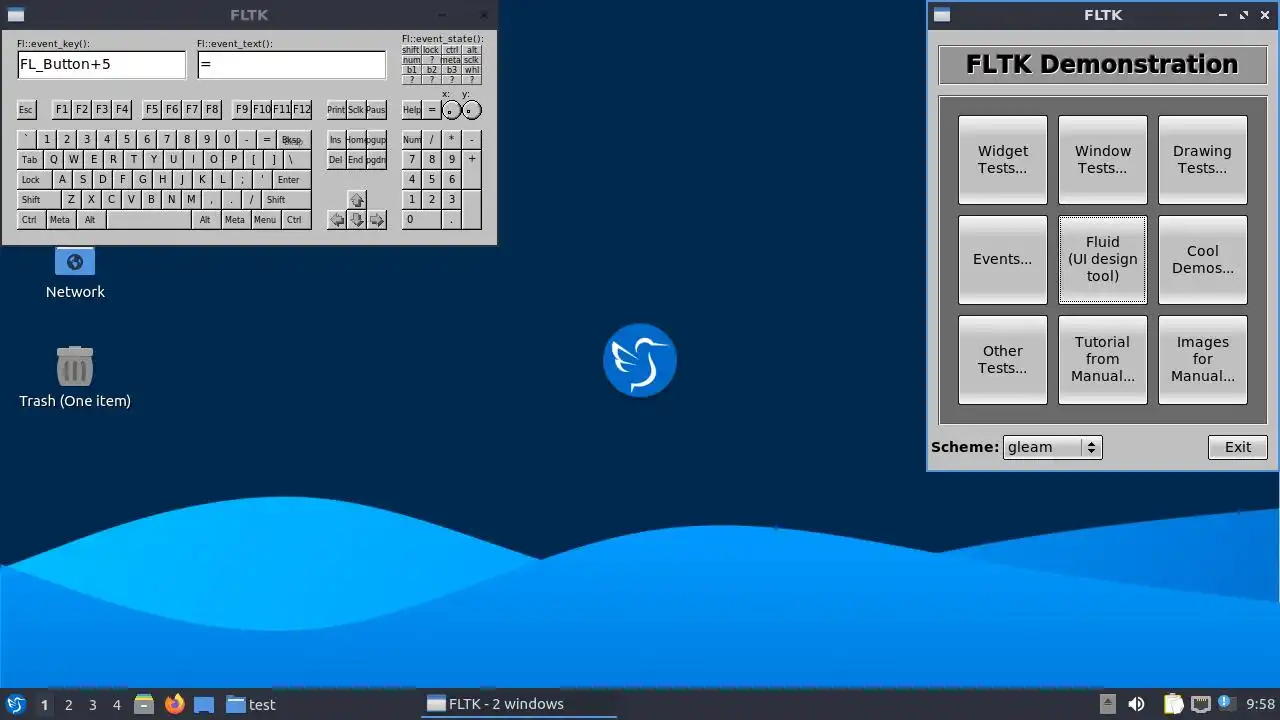Click the Esc key button
This screenshot has height=720, width=1280.
26,109
